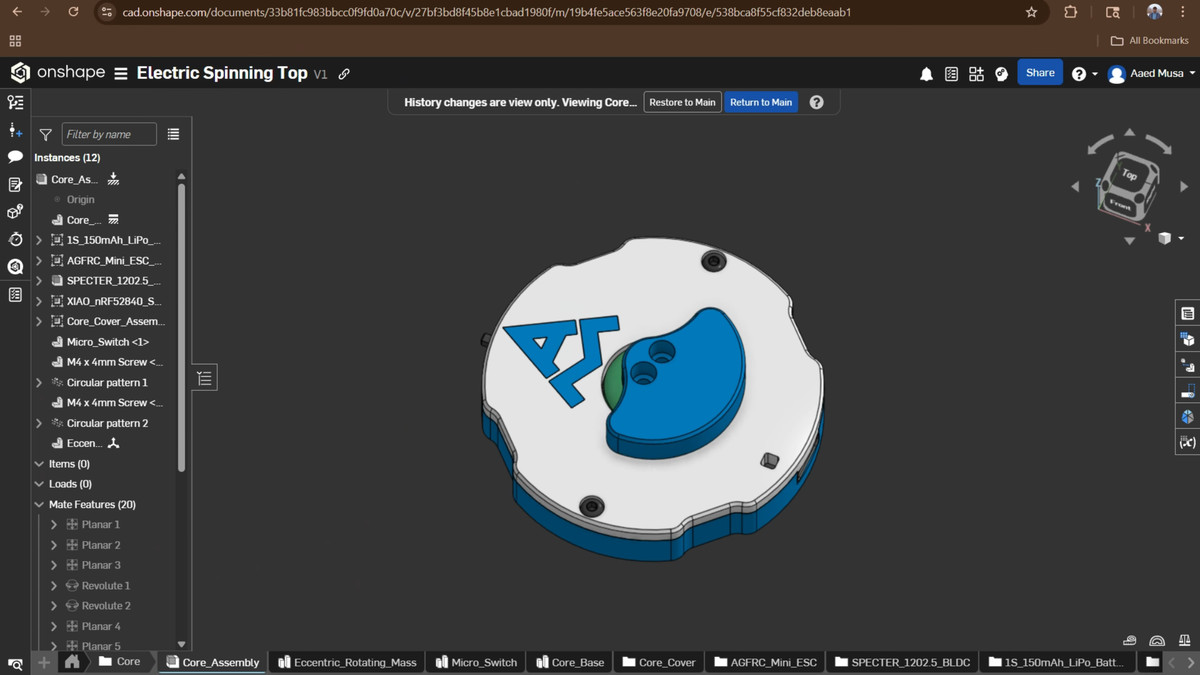The width and height of the screenshot is (1200, 675).
Task: Switch to the Eccentric_Rotating_Mass tab
Action: (346, 662)
